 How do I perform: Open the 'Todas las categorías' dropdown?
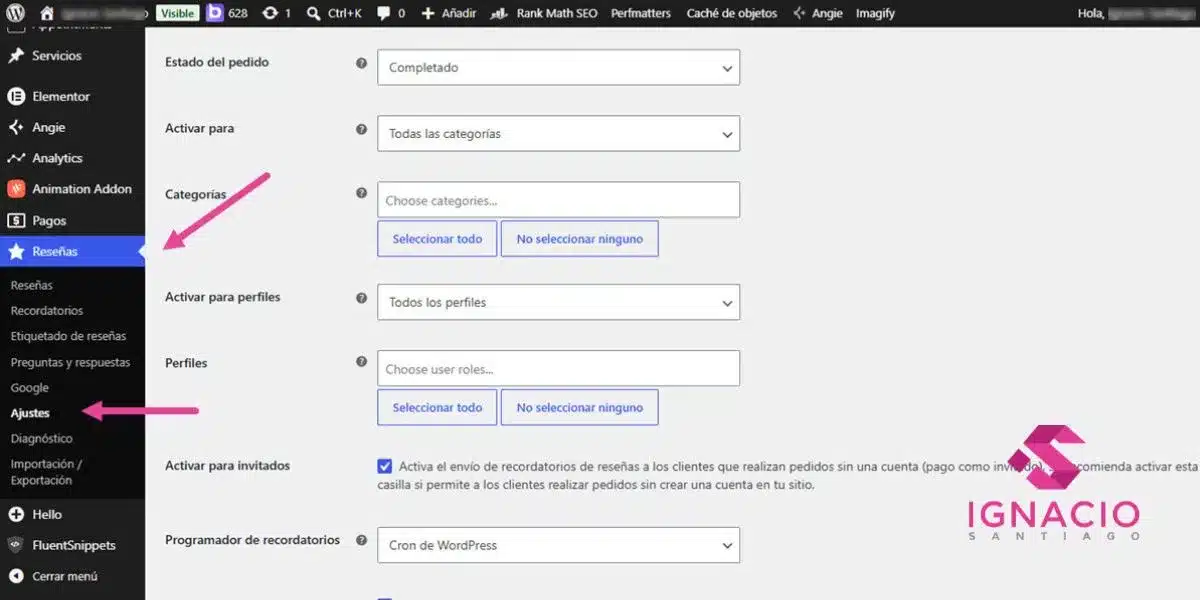pyautogui.click(x=558, y=134)
